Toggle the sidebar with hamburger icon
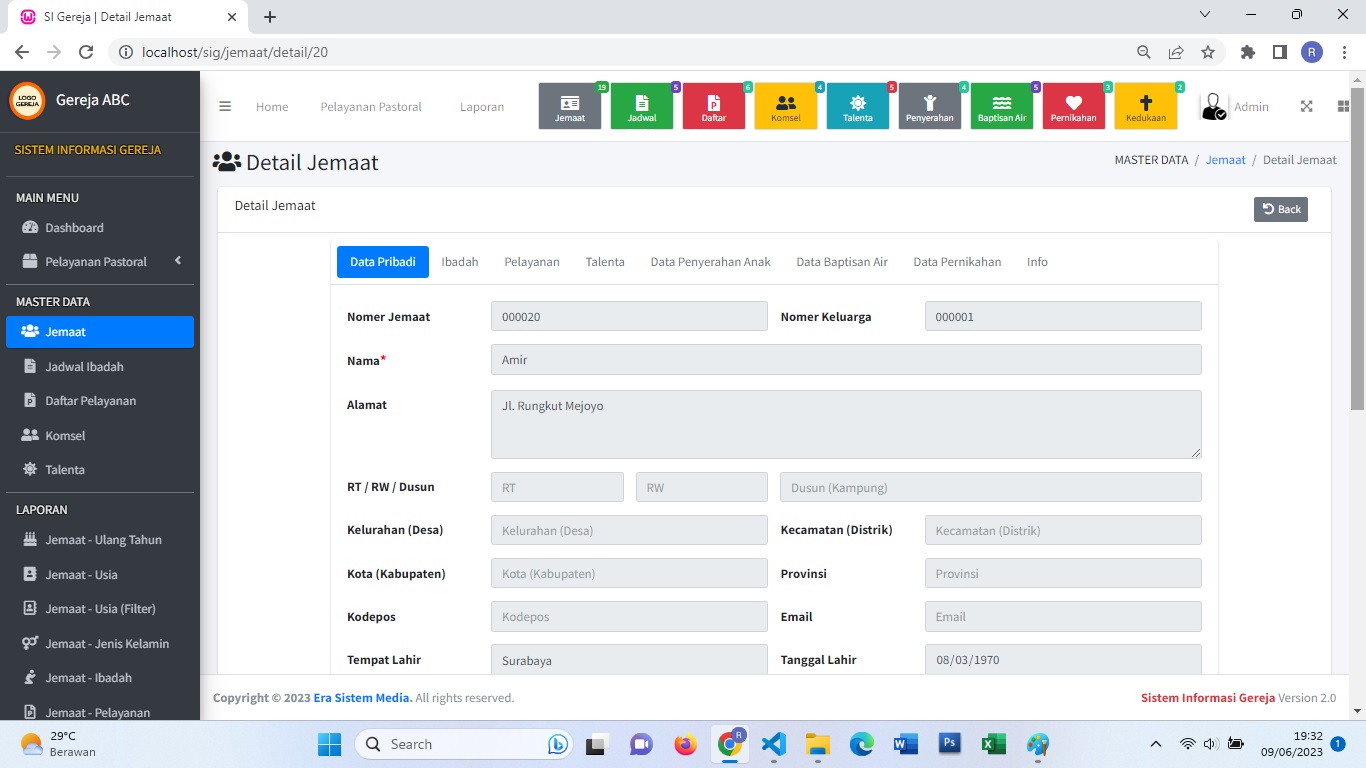This screenshot has height=768, width=1366. pos(225,107)
